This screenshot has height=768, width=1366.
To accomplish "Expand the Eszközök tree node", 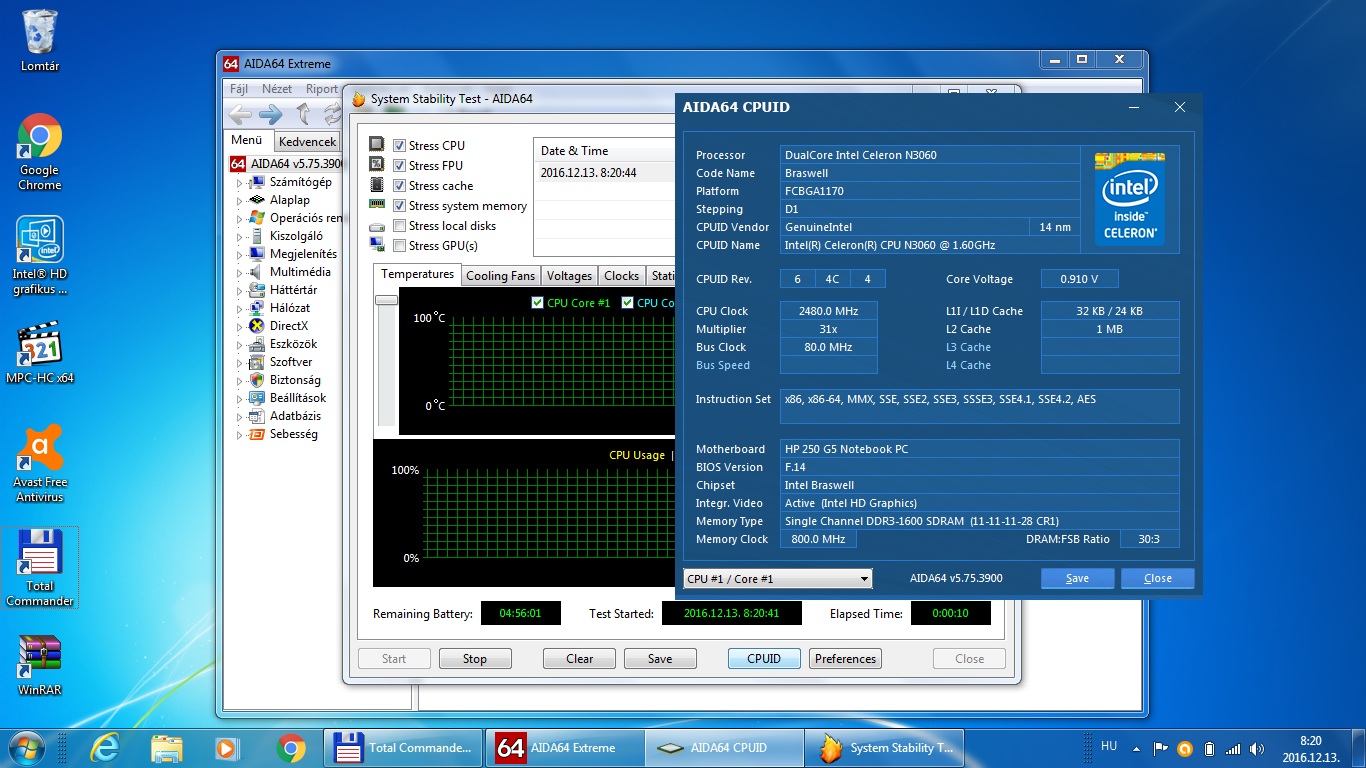I will [239, 345].
